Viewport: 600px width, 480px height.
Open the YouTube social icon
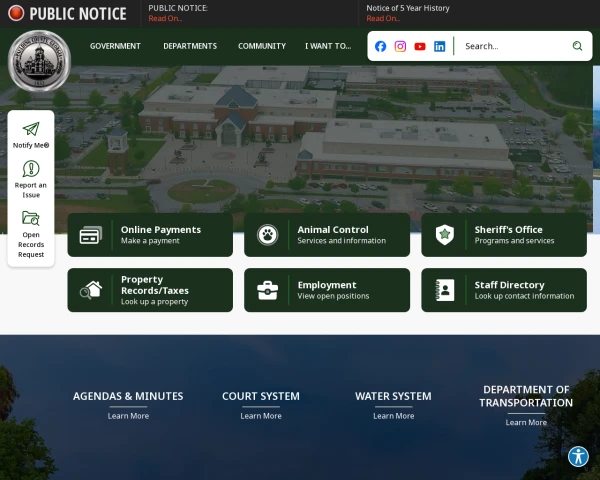[420, 46]
